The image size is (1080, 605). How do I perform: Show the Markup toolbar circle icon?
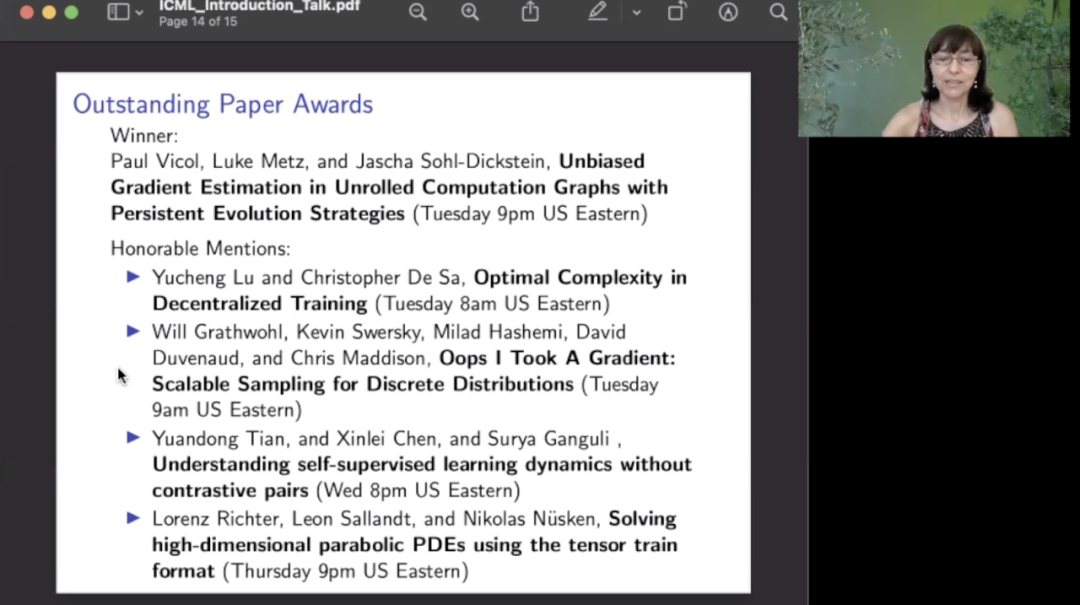(728, 12)
